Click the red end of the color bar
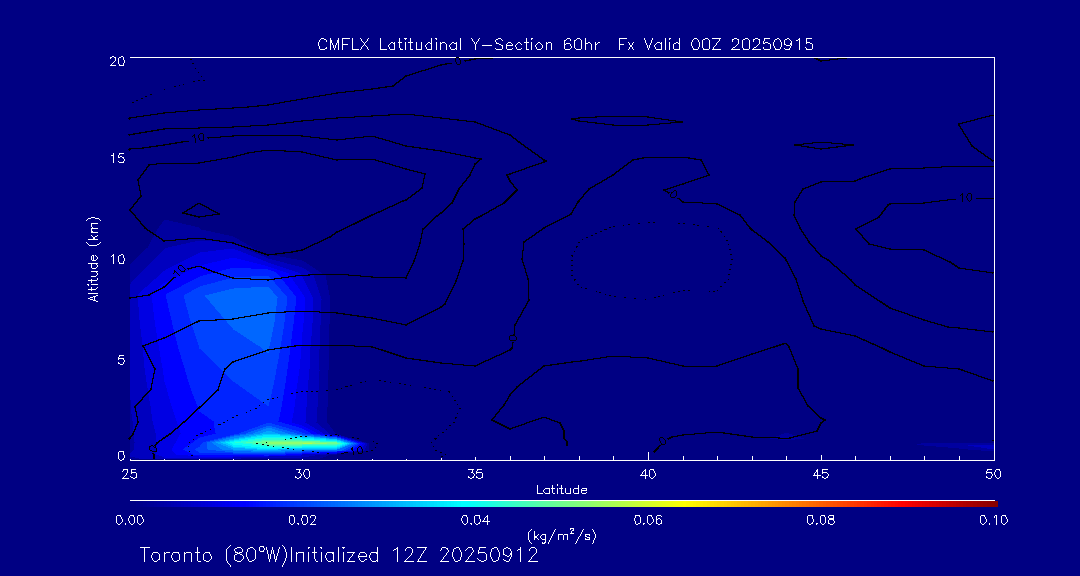The image size is (1080, 576). 990,501
